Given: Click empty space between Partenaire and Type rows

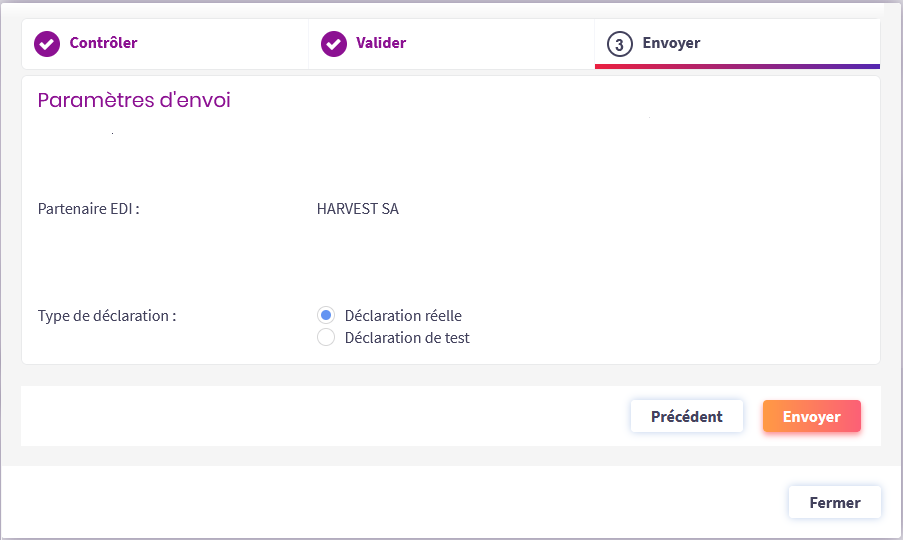Looking at the screenshot, I should pyautogui.click(x=450, y=262).
